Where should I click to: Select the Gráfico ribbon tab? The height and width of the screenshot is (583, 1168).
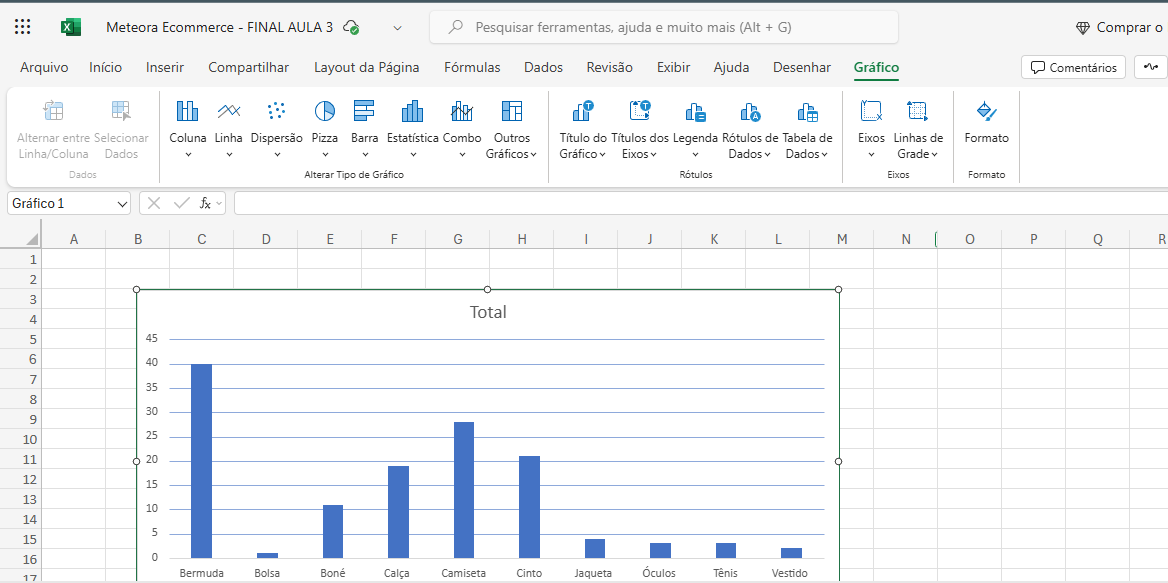point(876,67)
